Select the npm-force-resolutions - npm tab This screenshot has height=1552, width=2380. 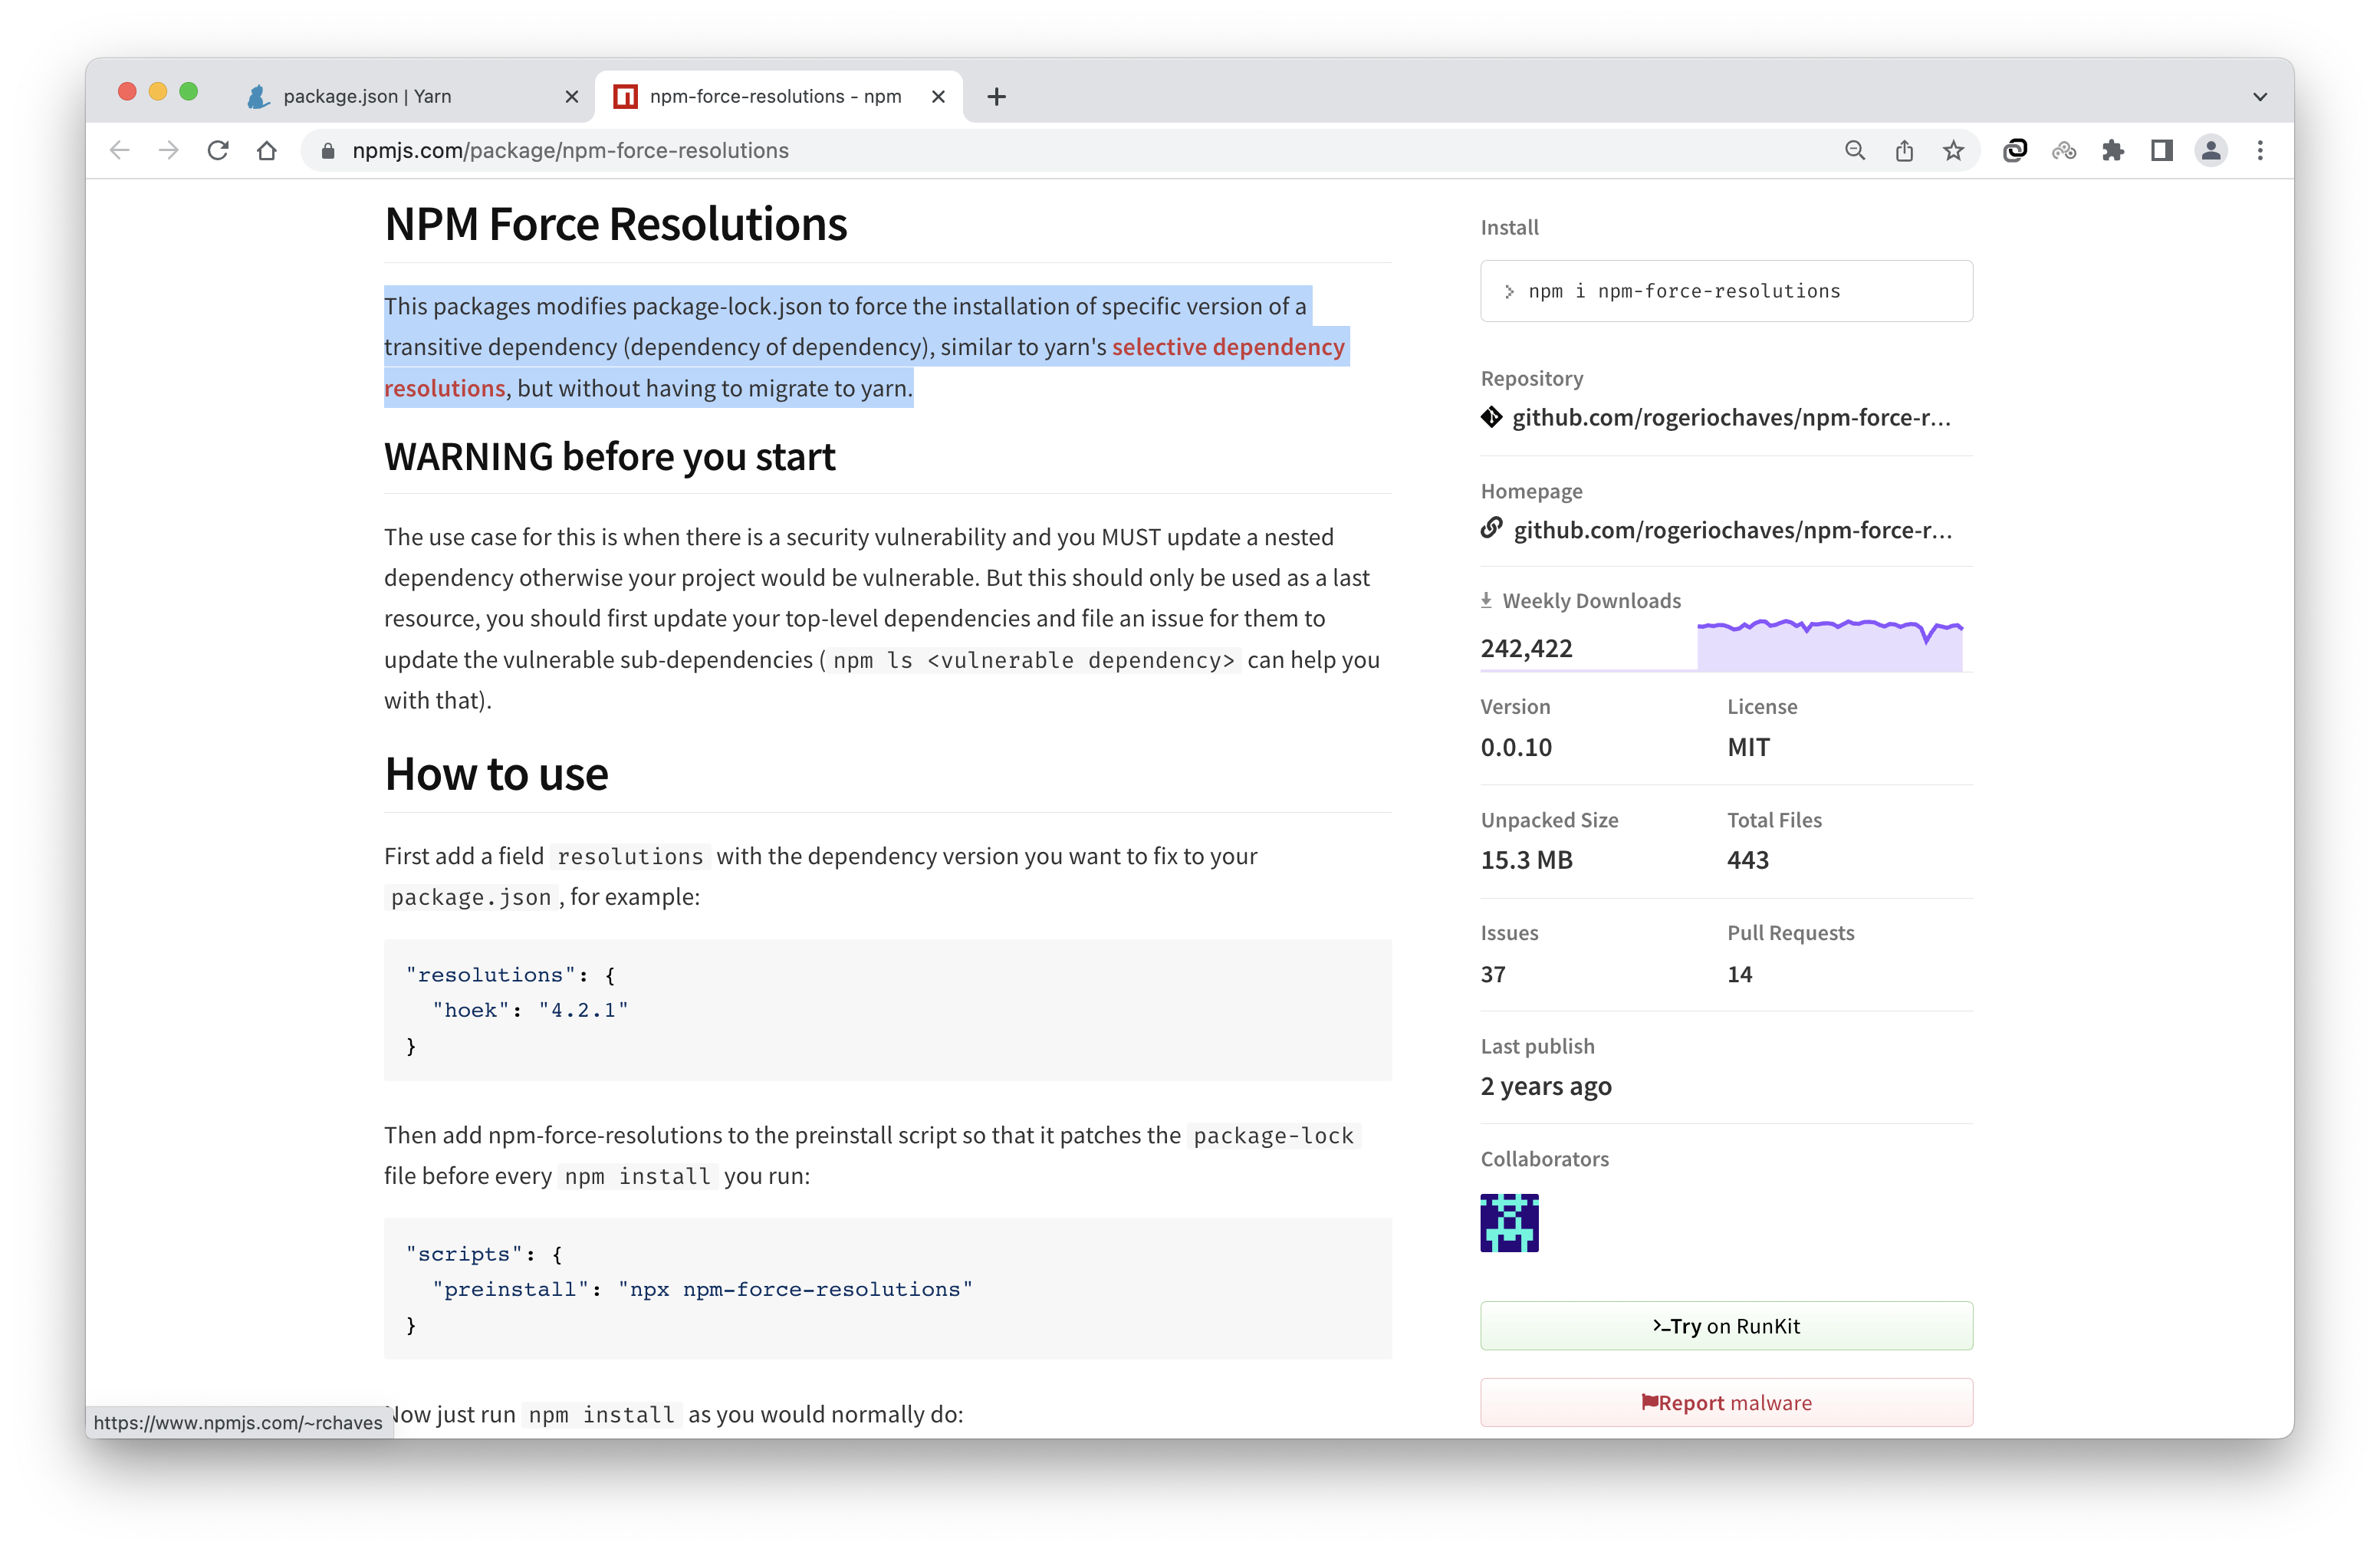(x=779, y=97)
